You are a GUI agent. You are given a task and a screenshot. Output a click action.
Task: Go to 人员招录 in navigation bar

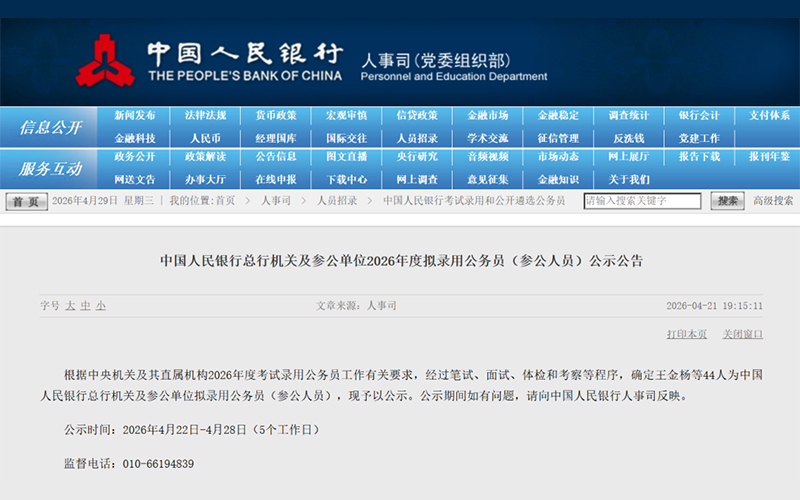click(x=417, y=139)
